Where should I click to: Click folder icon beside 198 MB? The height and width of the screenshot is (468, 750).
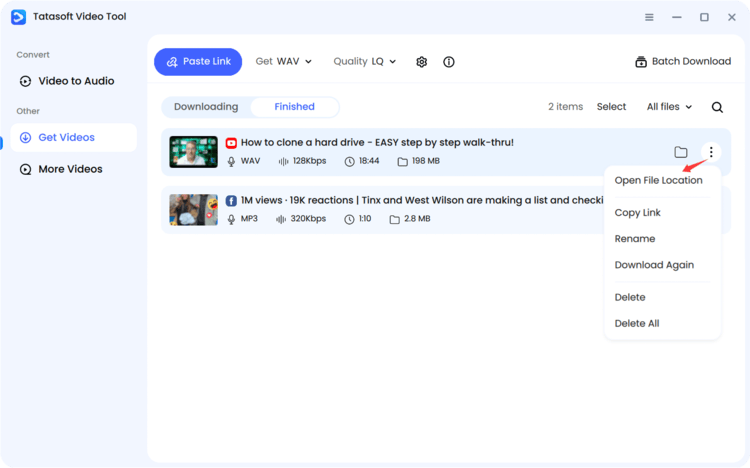tap(403, 162)
